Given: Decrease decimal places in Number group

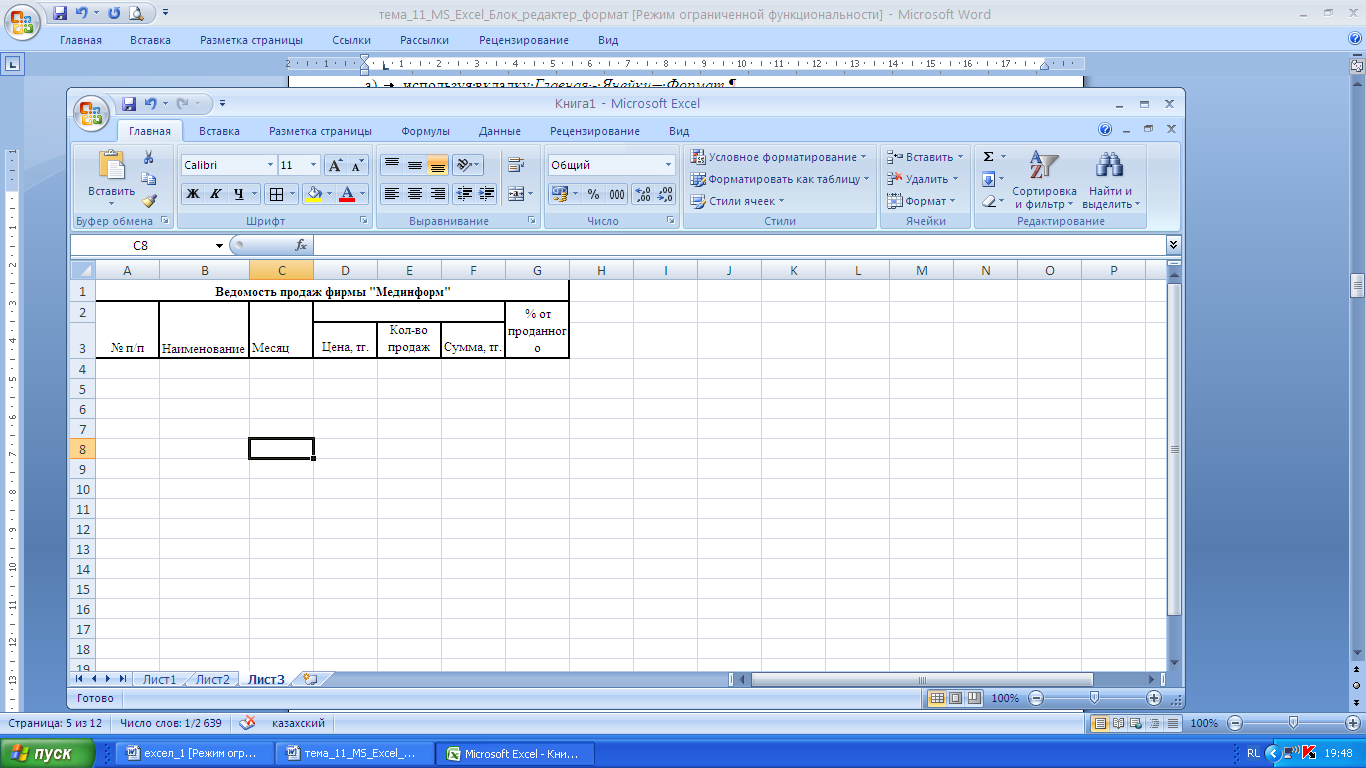Looking at the screenshot, I should click(665, 194).
